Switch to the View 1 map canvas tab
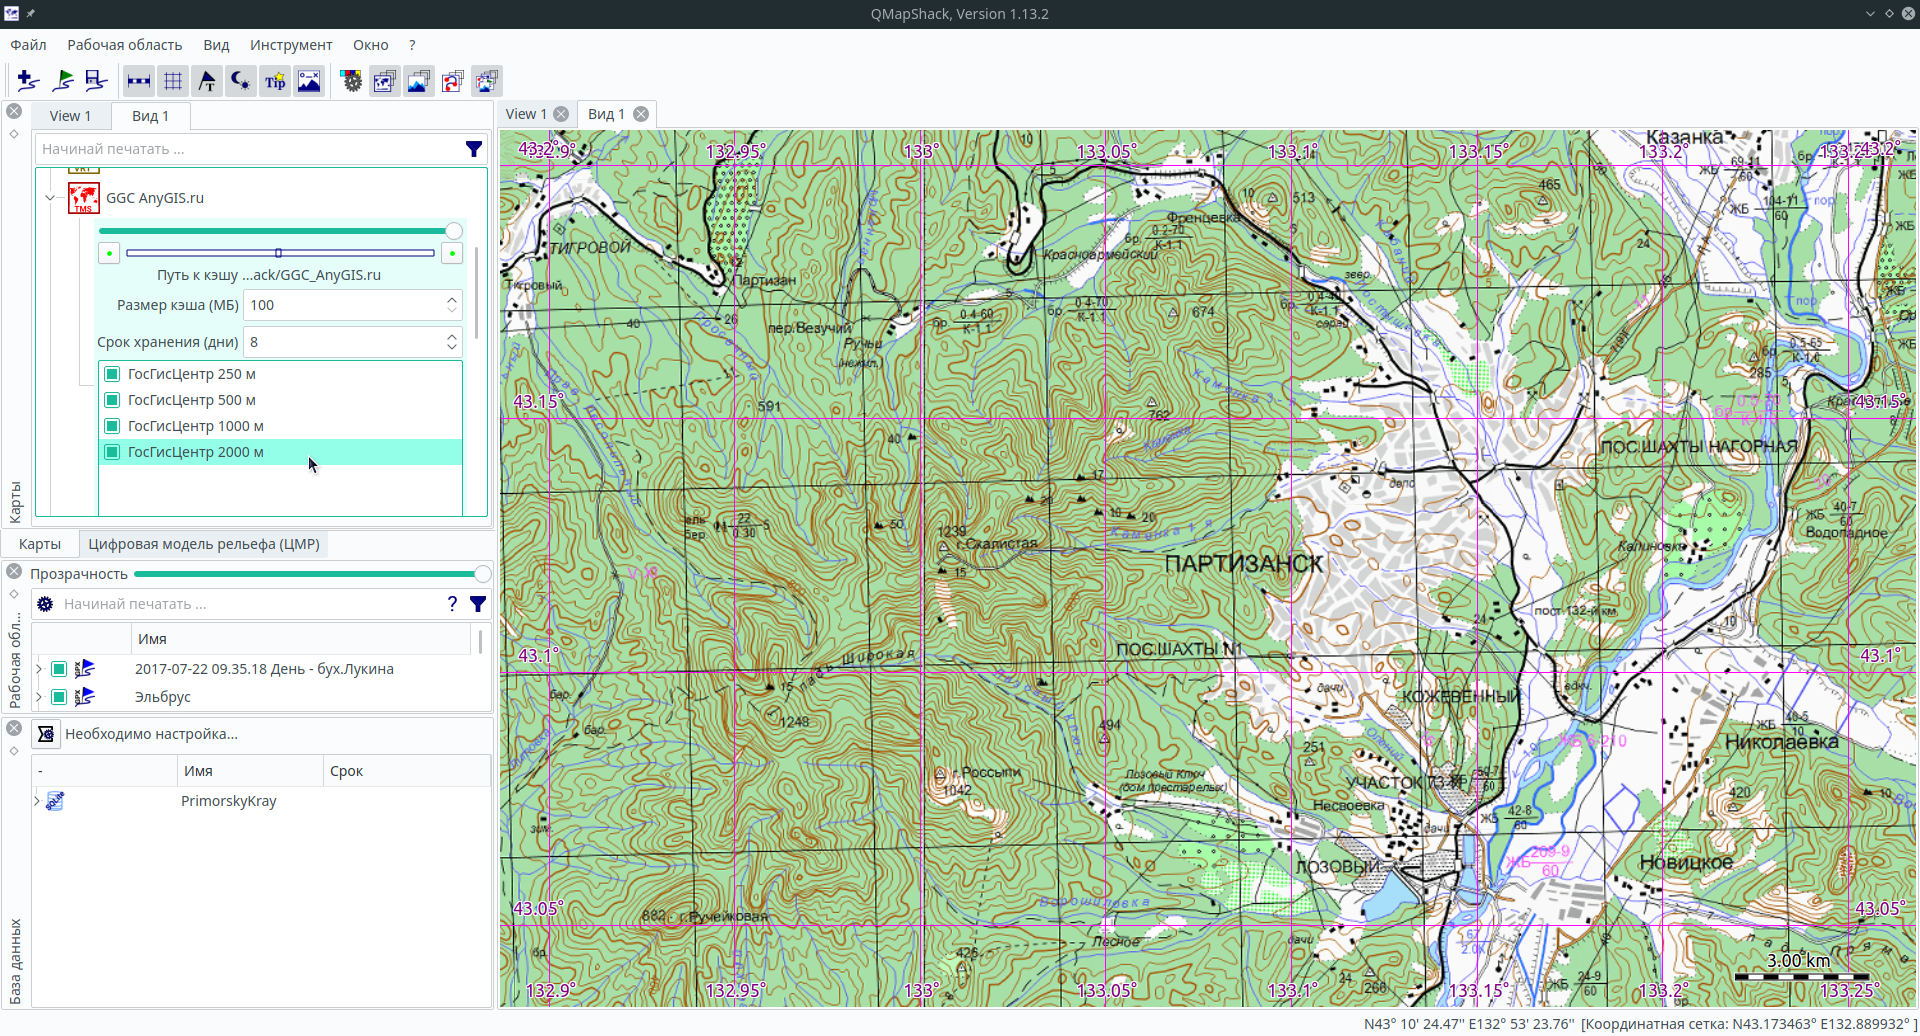 click(x=526, y=114)
